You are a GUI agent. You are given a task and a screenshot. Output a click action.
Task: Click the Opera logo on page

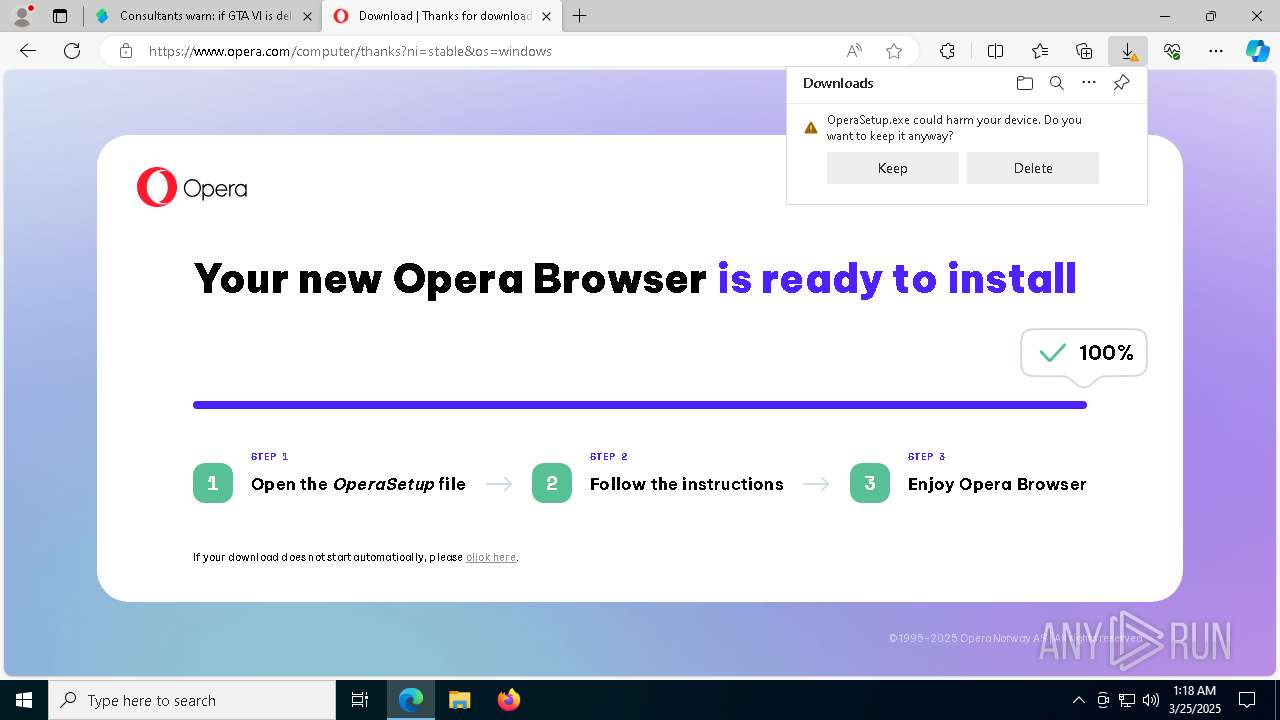click(192, 188)
